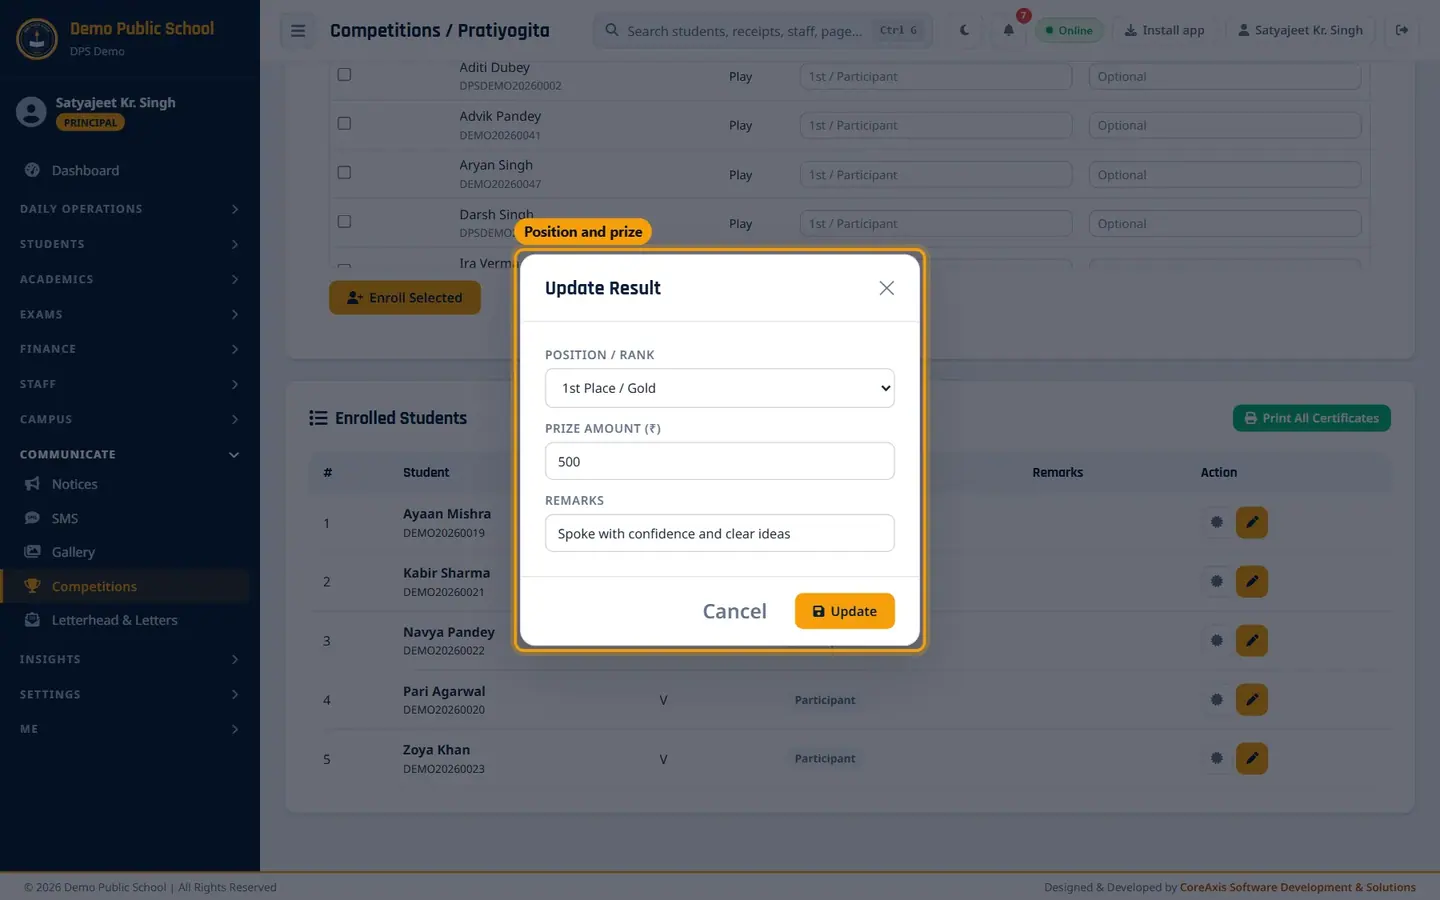
Task: Open the notifications bell icon
Action: [1008, 30]
